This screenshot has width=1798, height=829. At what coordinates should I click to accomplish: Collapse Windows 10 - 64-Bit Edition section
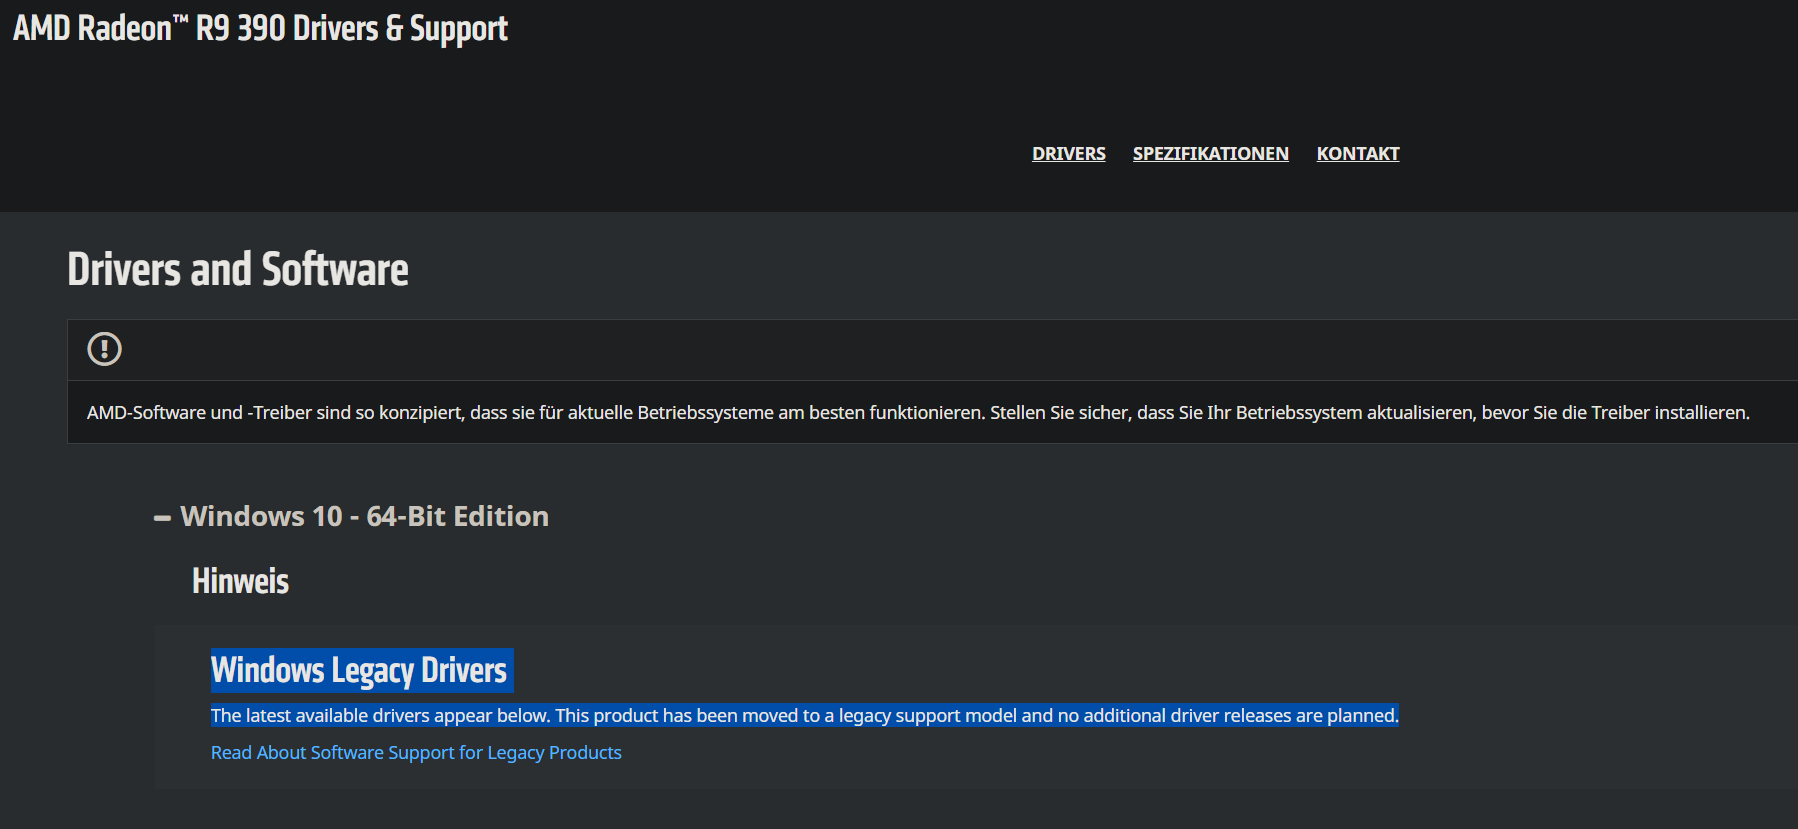pos(162,517)
